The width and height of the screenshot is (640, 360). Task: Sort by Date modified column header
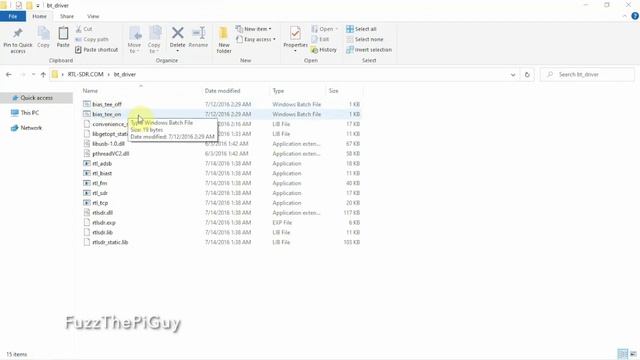click(222, 91)
